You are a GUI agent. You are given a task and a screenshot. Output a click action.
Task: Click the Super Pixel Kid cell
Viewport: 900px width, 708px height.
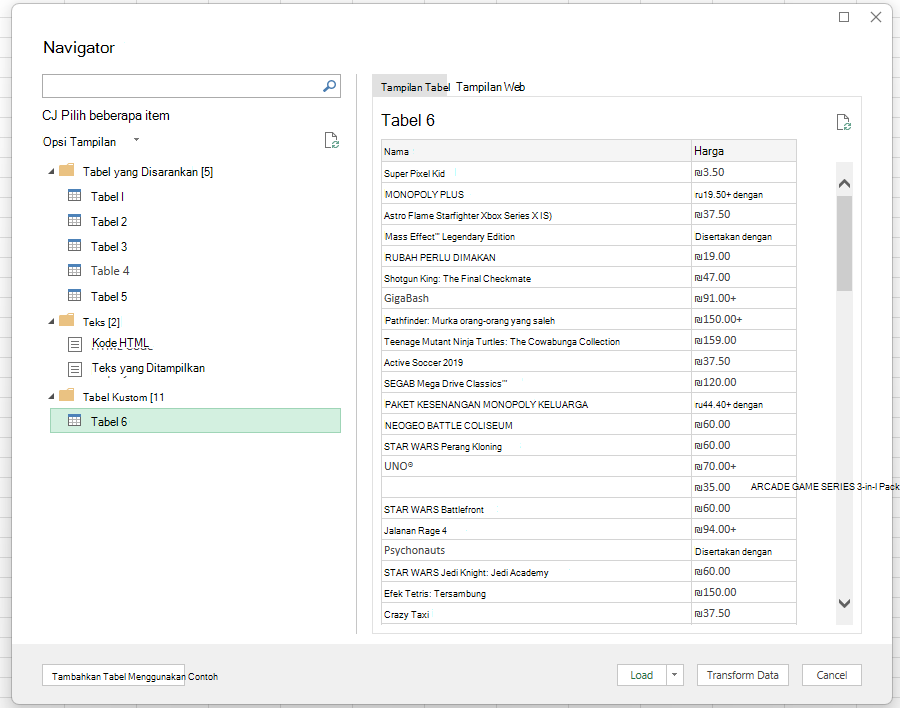(x=536, y=172)
